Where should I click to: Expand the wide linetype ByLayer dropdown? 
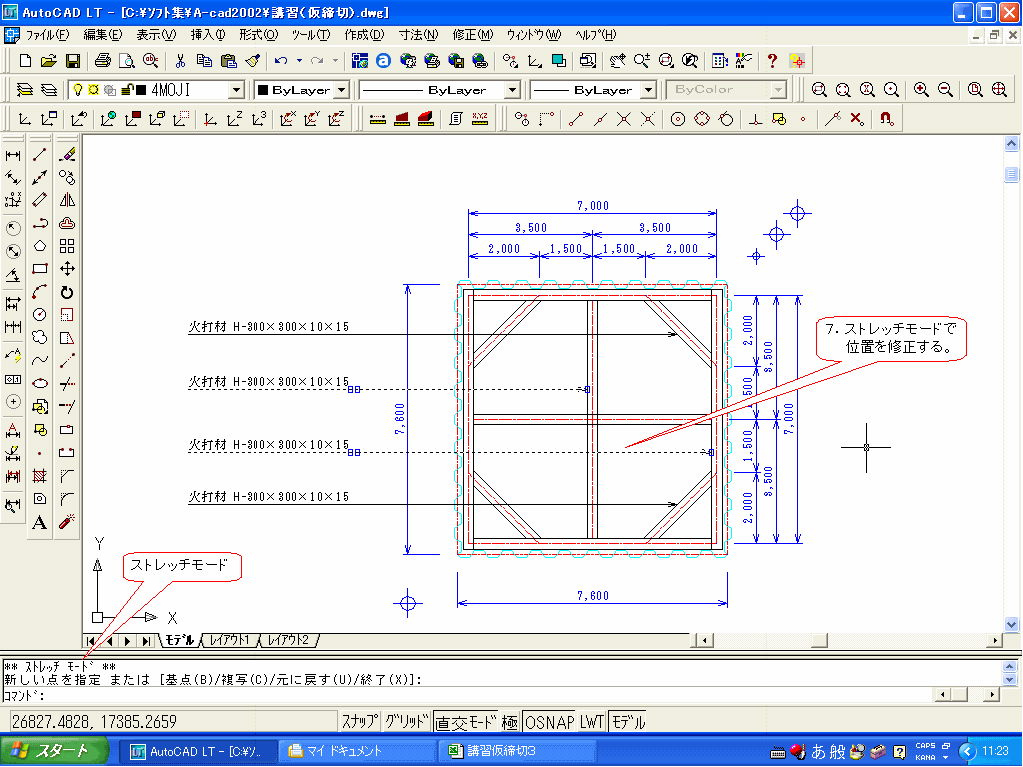513,90
